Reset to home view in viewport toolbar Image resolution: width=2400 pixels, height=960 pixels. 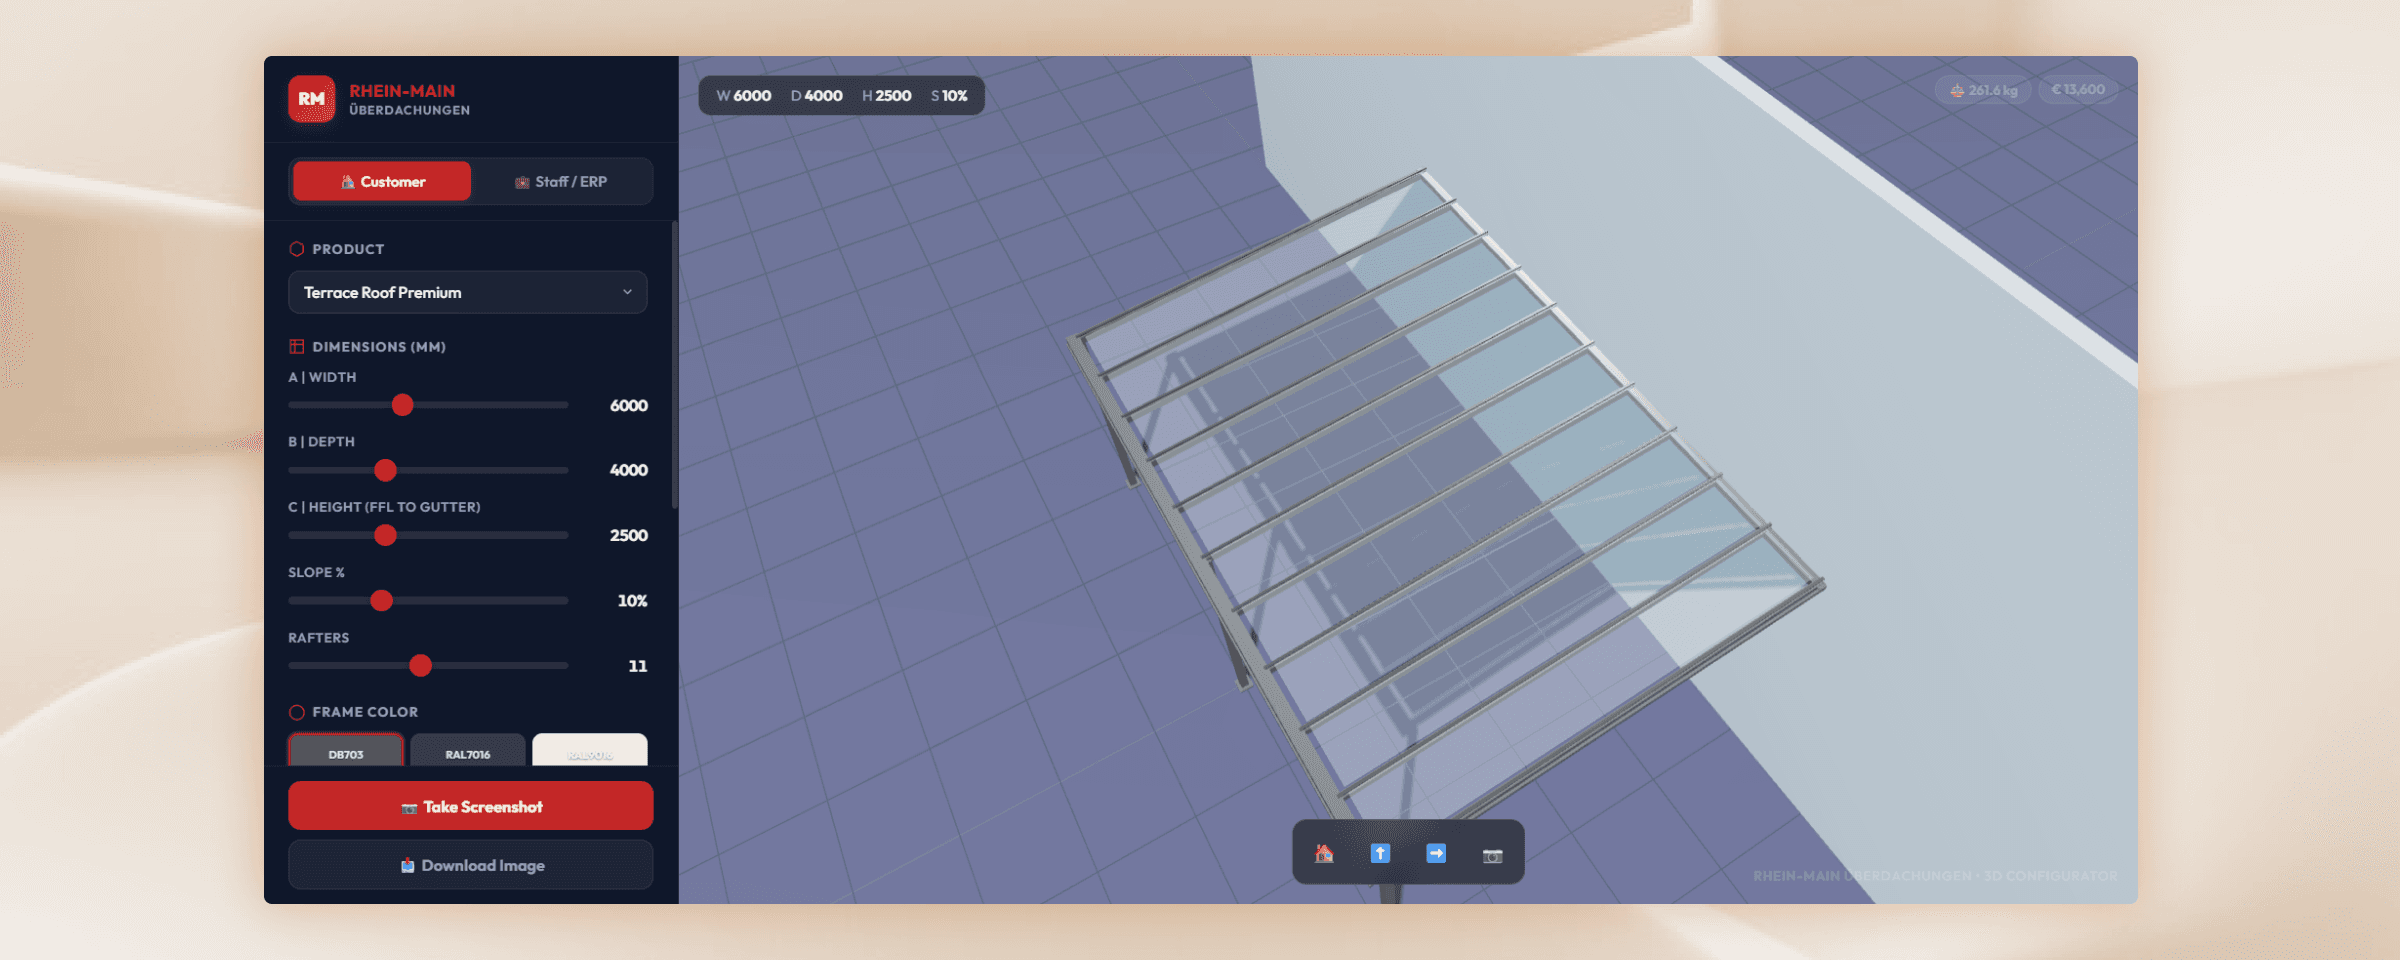pos(1324,853)
